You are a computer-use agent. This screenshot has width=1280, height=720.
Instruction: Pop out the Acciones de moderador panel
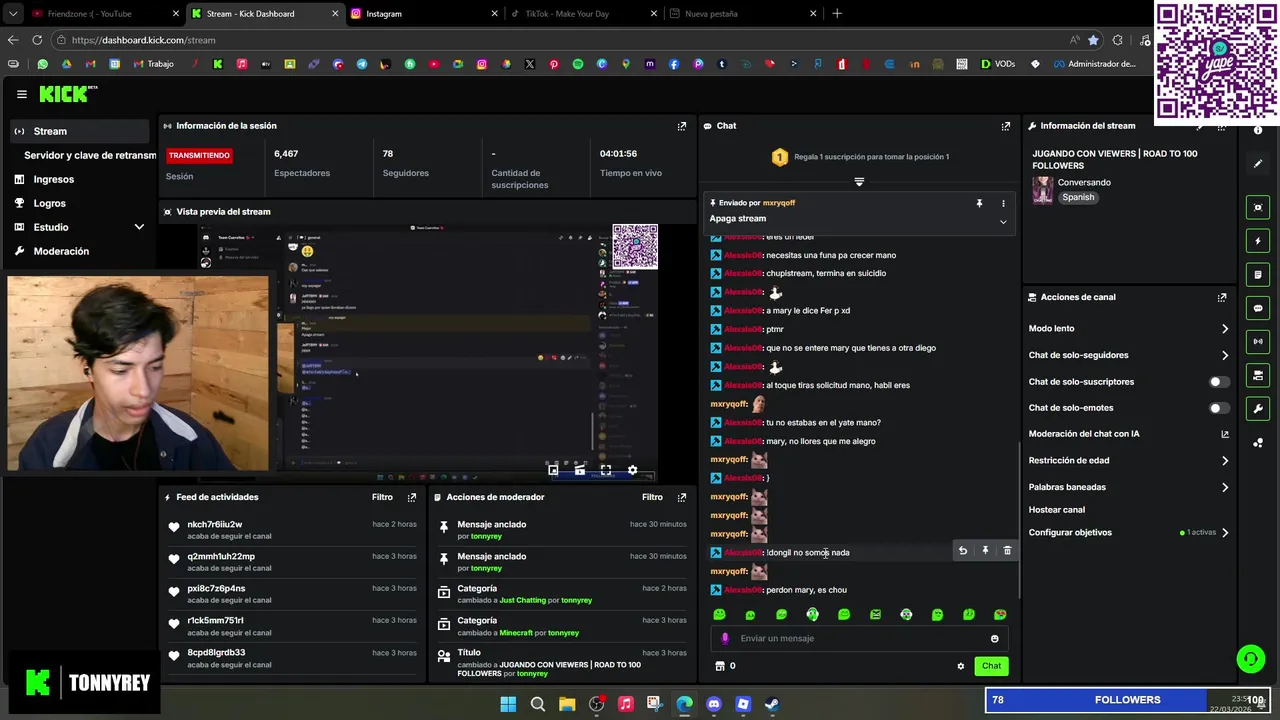682,497
